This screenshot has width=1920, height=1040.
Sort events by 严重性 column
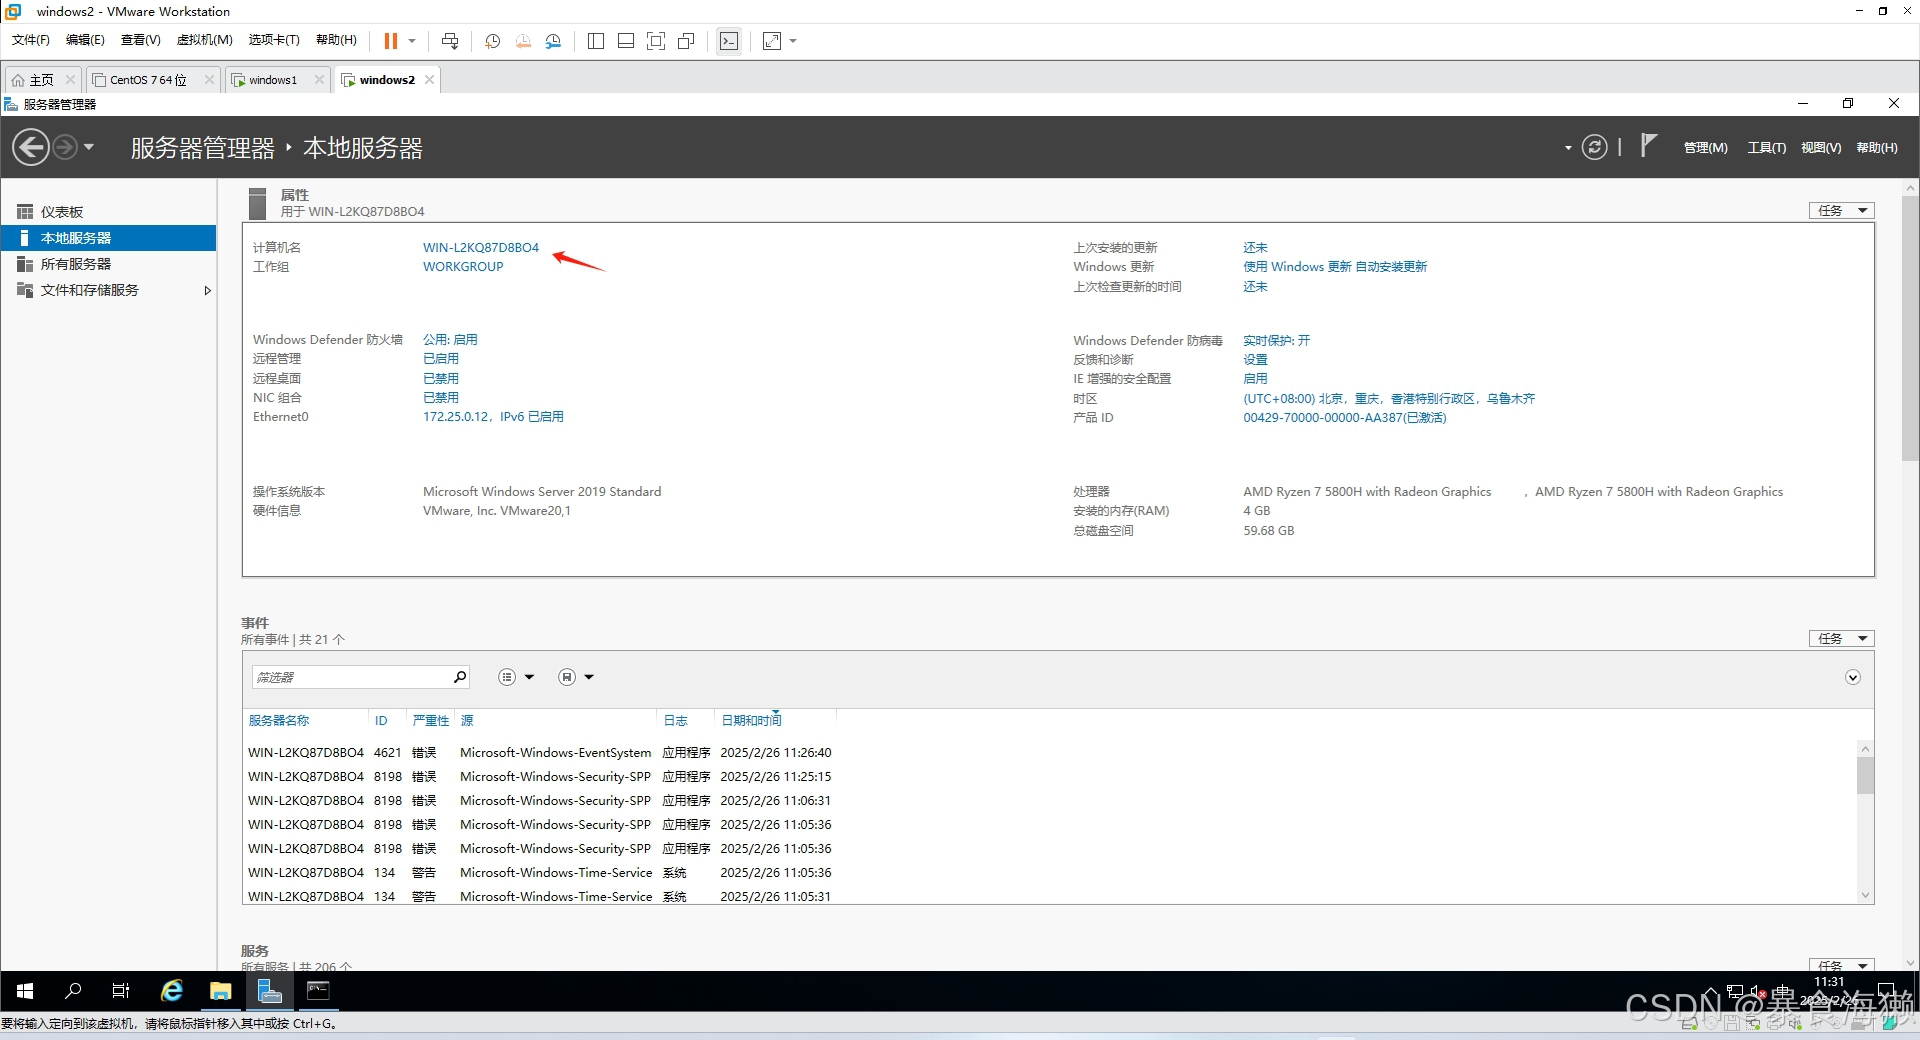431,721
